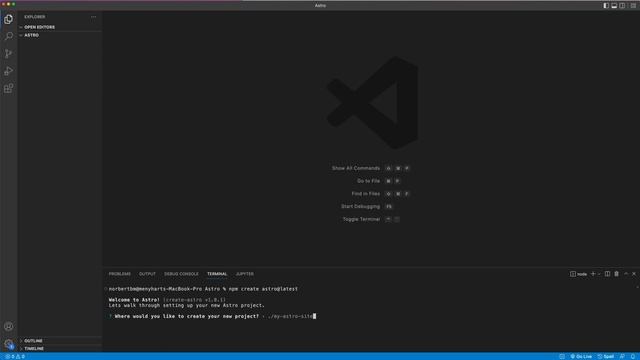Open notifications bell in status bar
This screenshot has height=360, width=640.
coord(633,356)
